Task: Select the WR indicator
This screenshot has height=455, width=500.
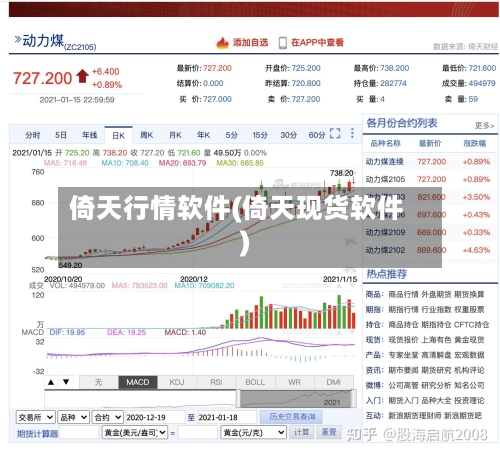Action: 295,382
